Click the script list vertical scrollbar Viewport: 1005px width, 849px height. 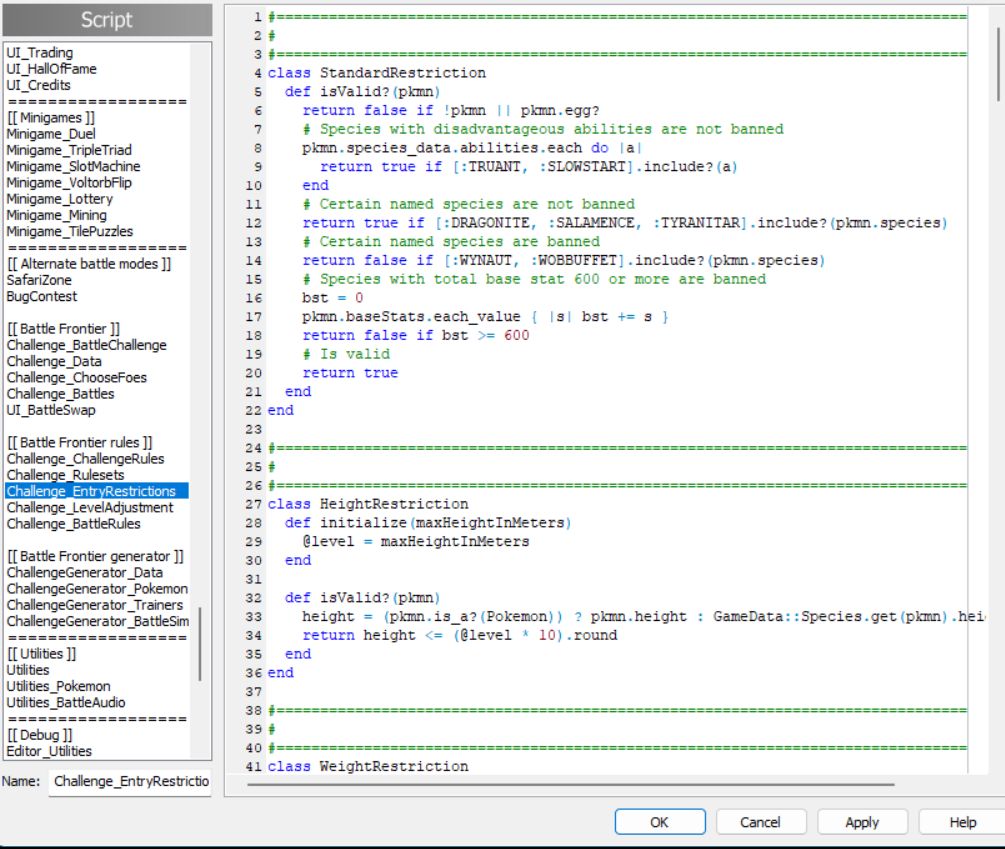tap(200, 644)
